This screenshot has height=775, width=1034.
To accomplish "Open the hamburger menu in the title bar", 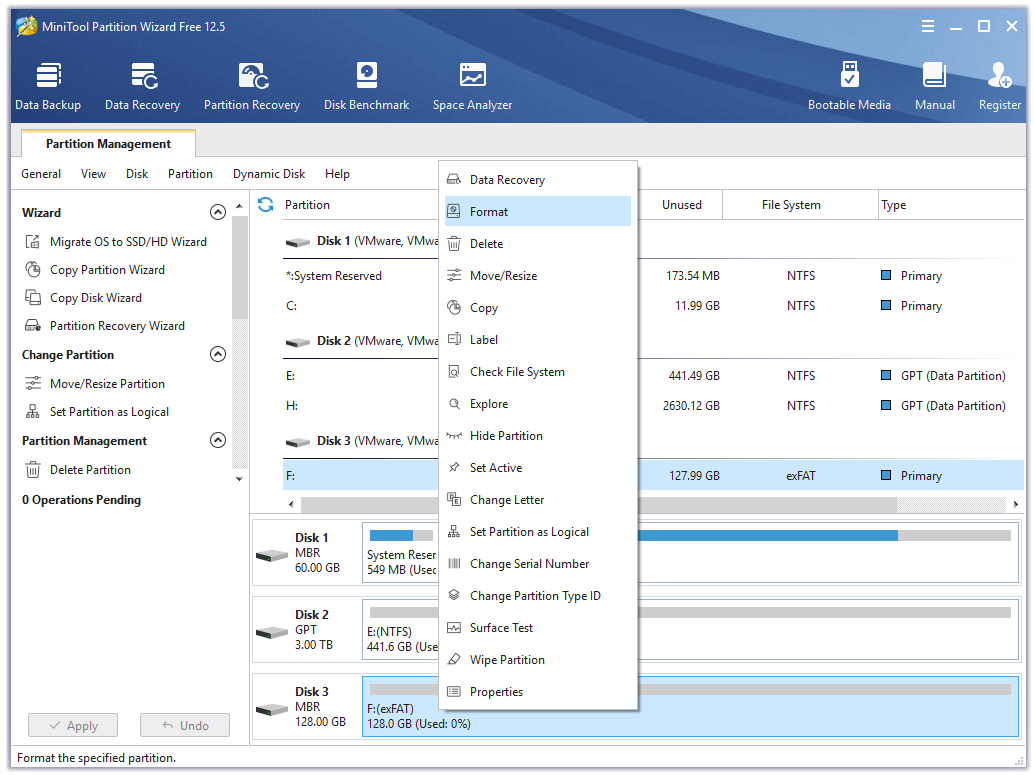I will click(x=928, y=26).
